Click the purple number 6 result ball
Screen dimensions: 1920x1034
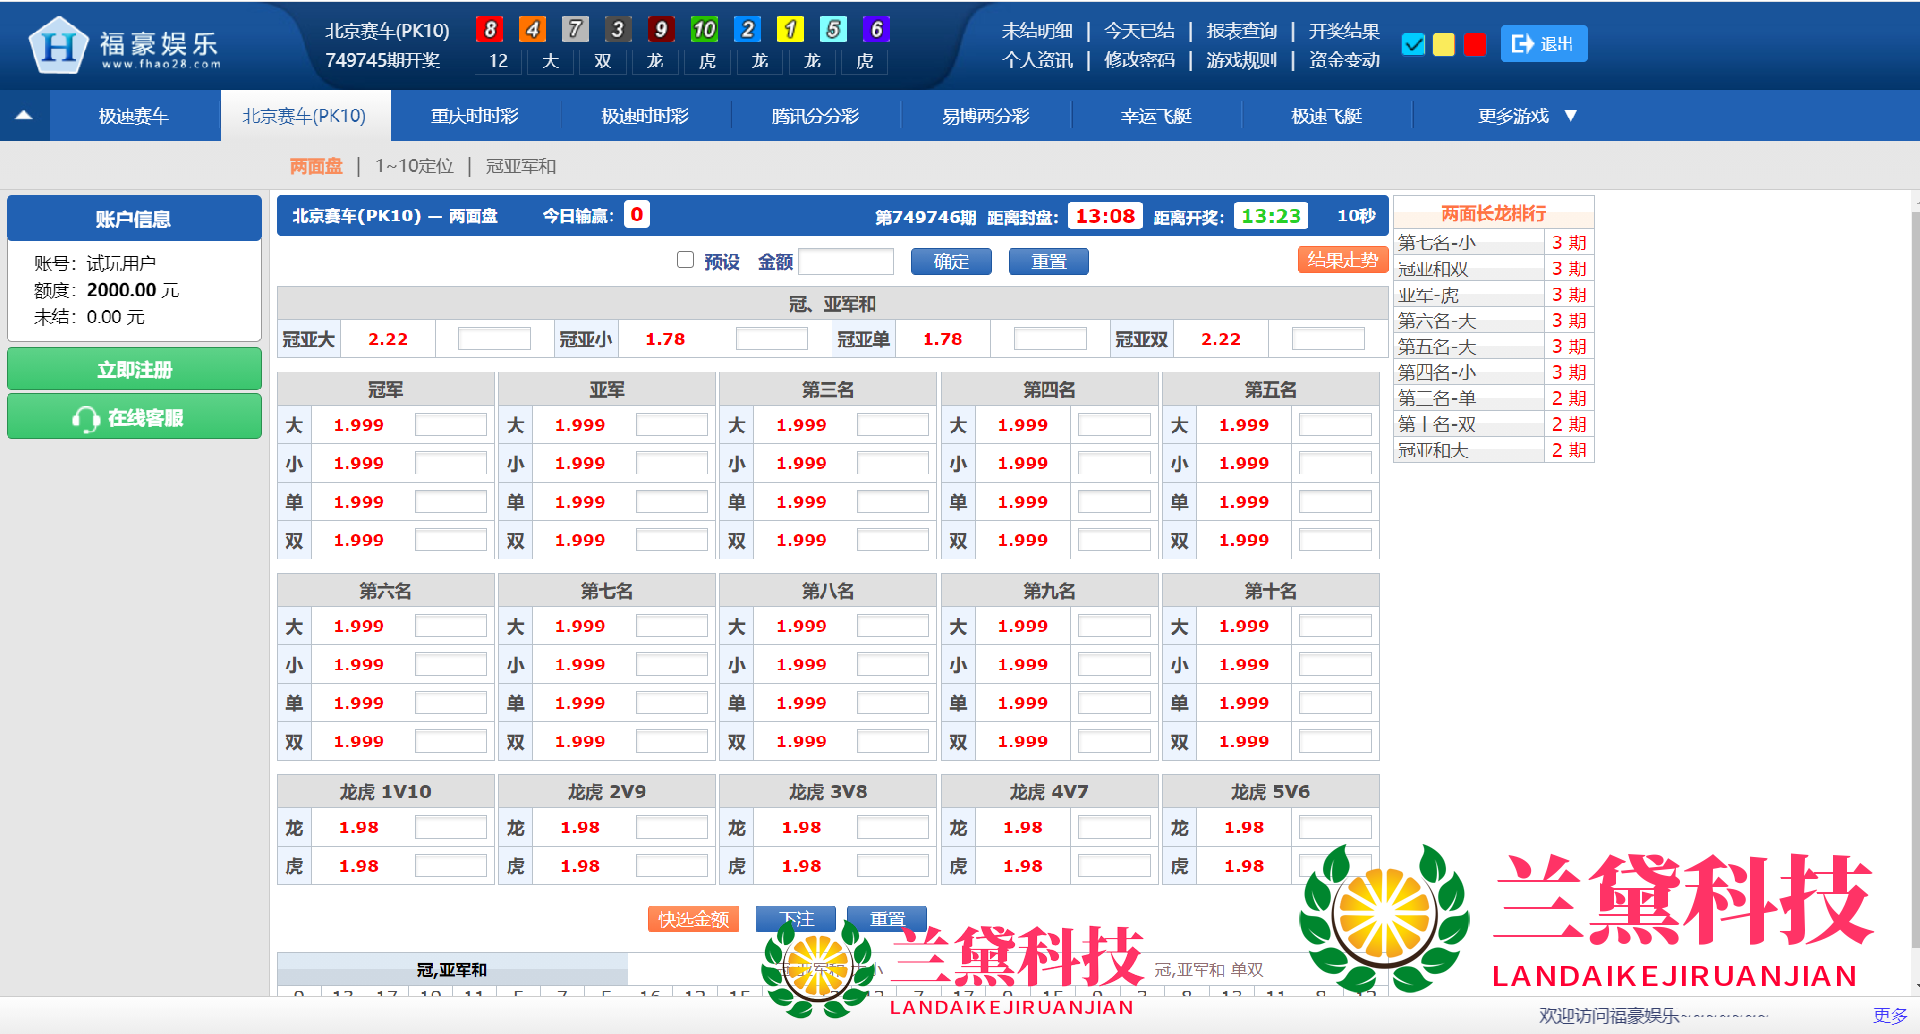(x=876, y=30)
